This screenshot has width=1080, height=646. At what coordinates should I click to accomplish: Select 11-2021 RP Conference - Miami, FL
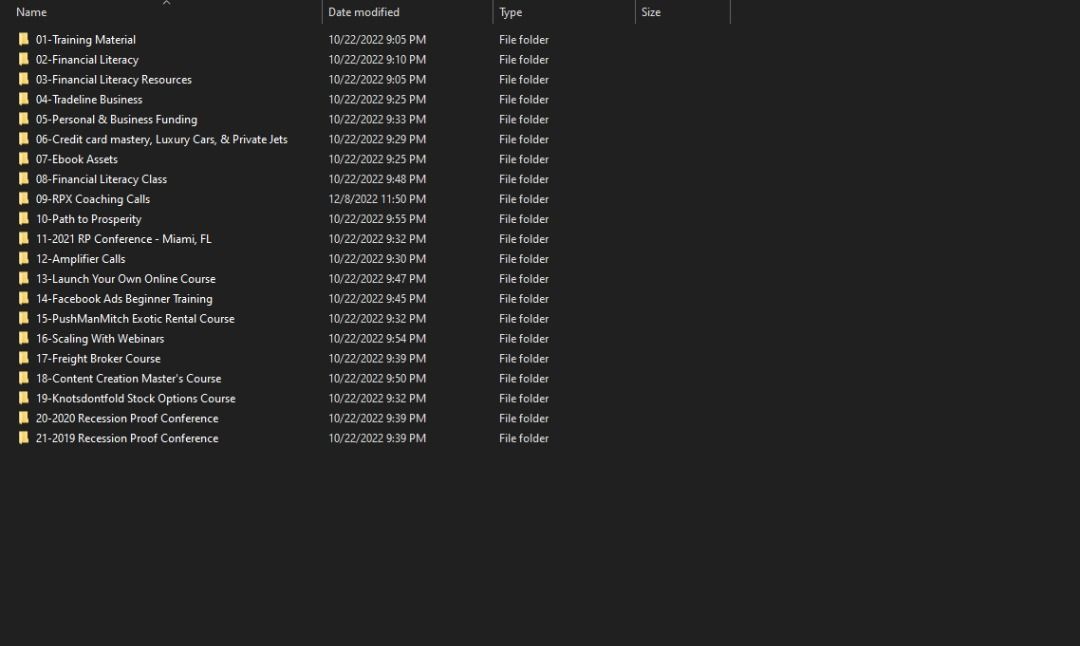point(123,239)
